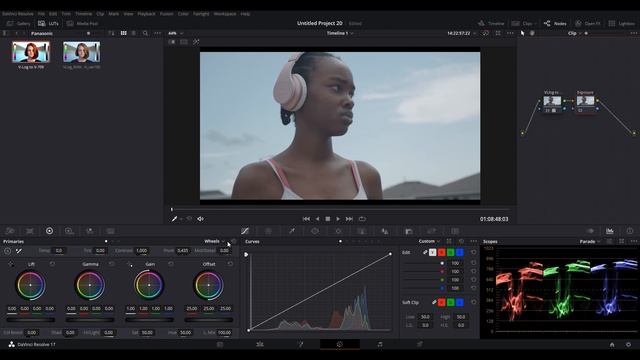
Task: Open the Workspace menu
Action: [x=225, y=14]
